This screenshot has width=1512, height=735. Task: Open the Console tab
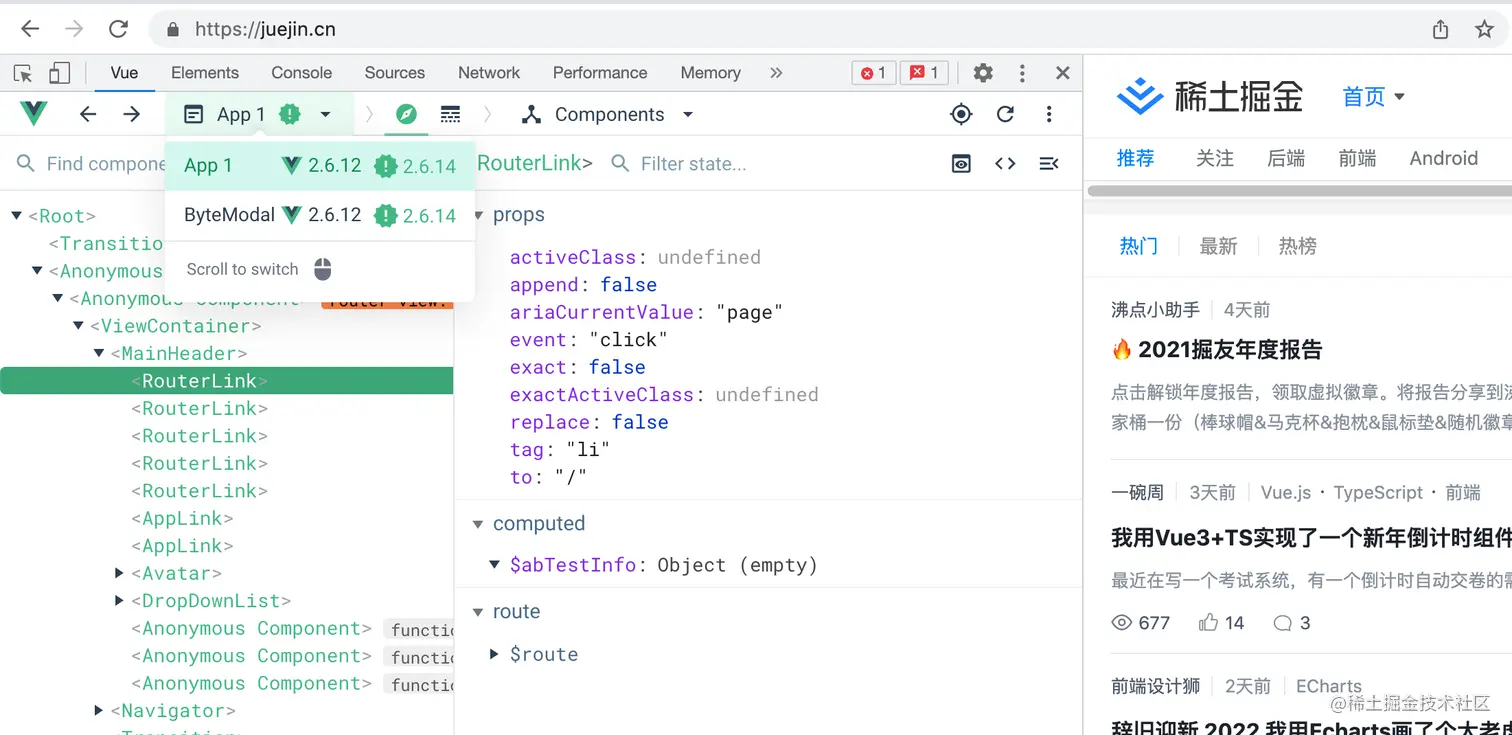pyautogui.click(x=301, y=73)
